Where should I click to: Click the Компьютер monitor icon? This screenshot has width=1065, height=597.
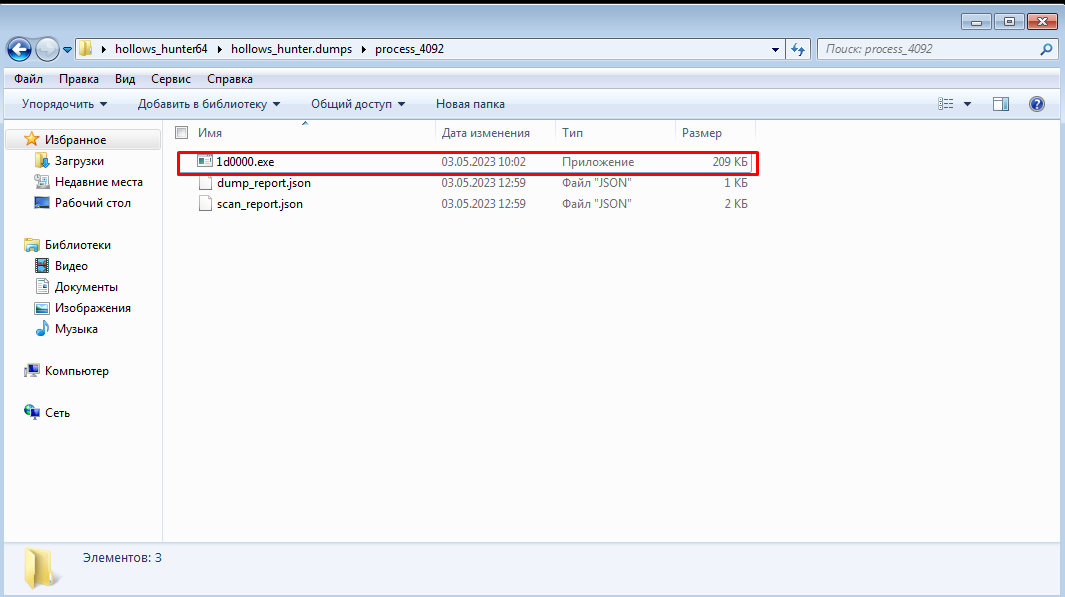tap(31, 371)
